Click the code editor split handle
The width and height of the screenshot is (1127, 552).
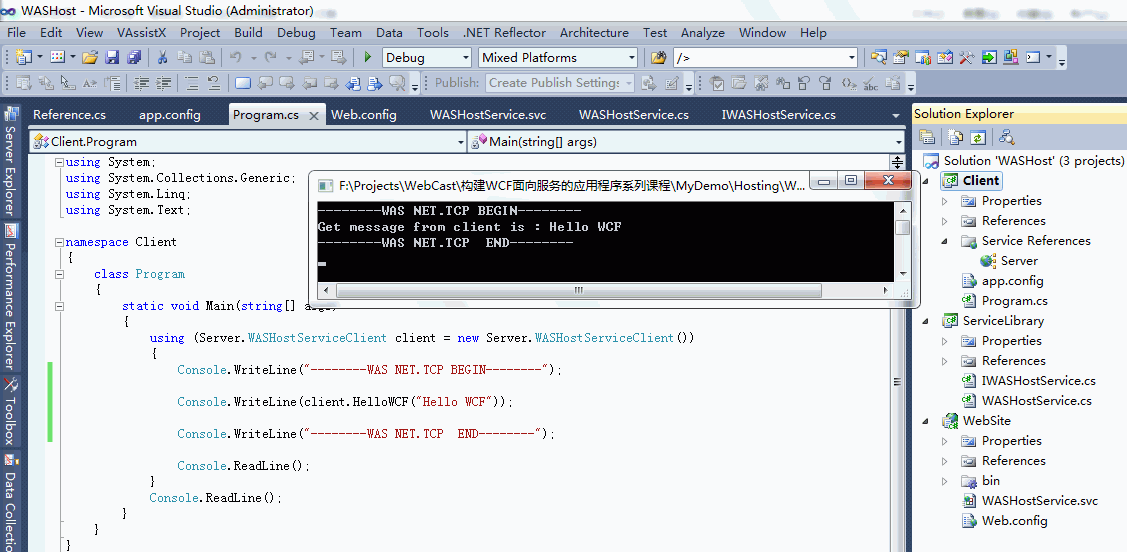(x=897, y=162)
